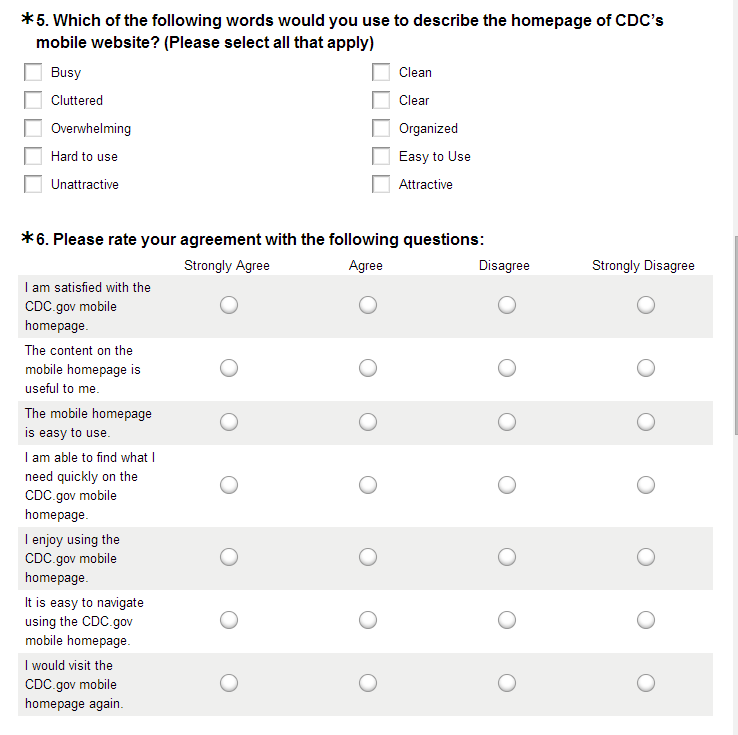Select Strongly Disagree for satisfied with homepage

646,306
